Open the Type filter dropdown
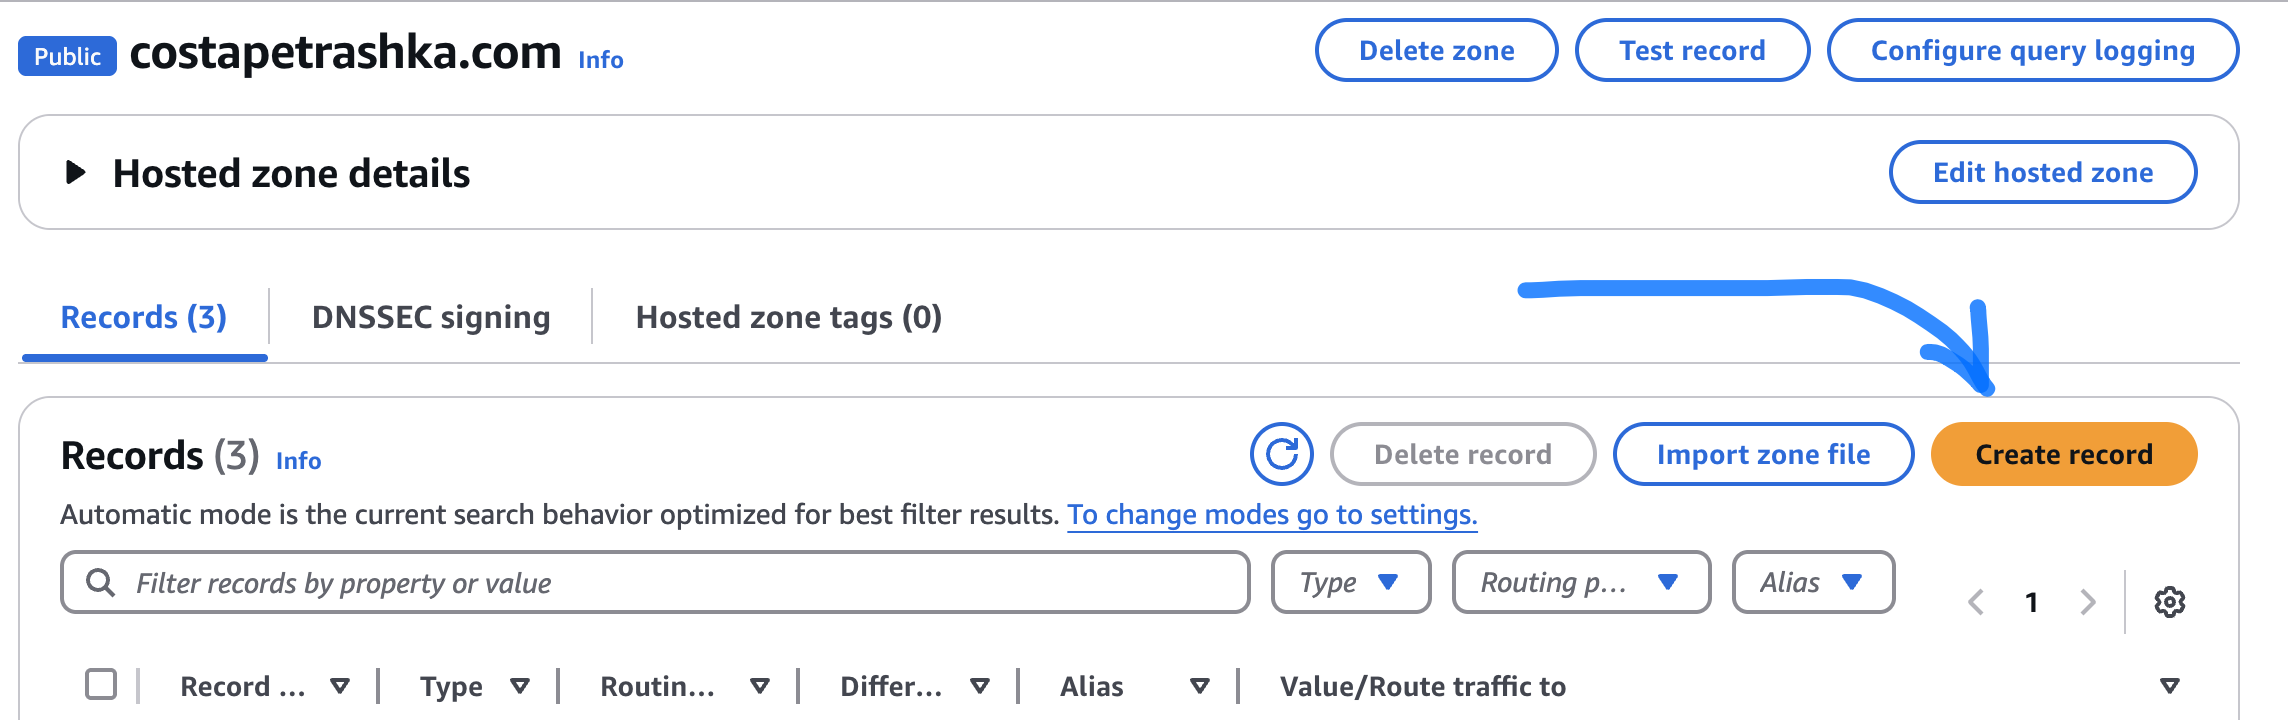 [1350, 582]
